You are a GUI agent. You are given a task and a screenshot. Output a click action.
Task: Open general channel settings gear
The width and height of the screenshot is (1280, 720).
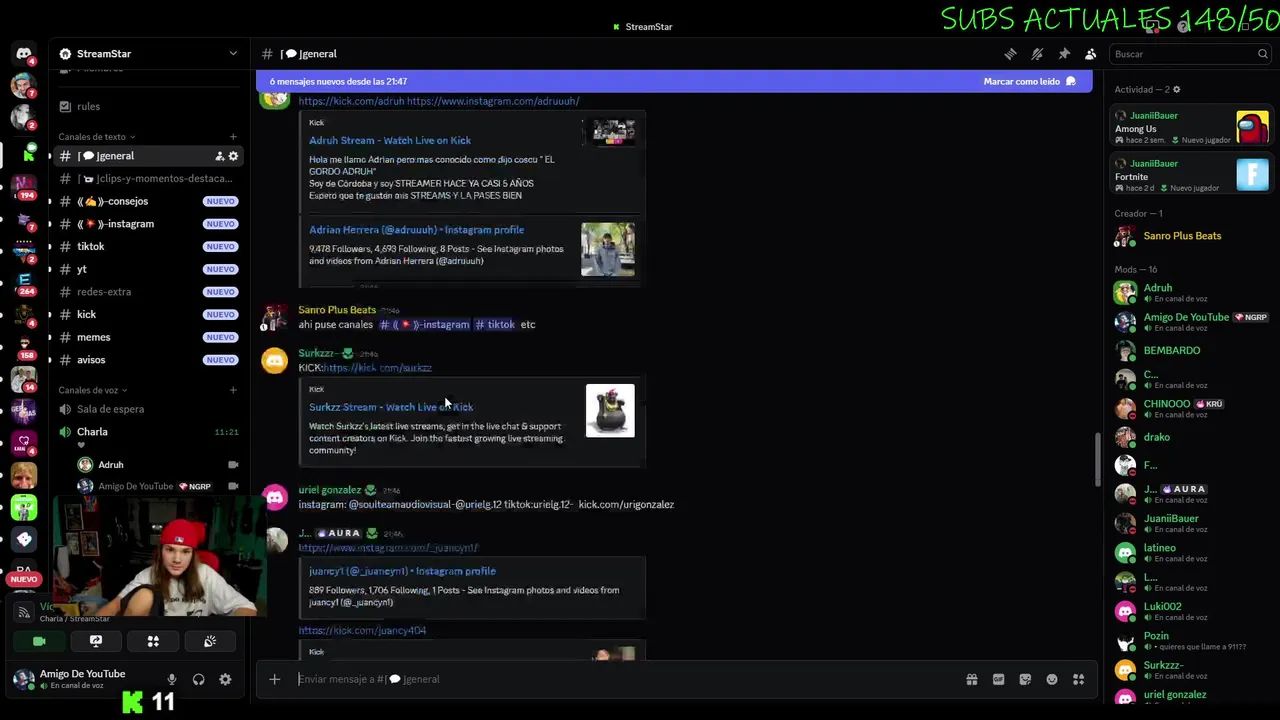pos(233,156)
